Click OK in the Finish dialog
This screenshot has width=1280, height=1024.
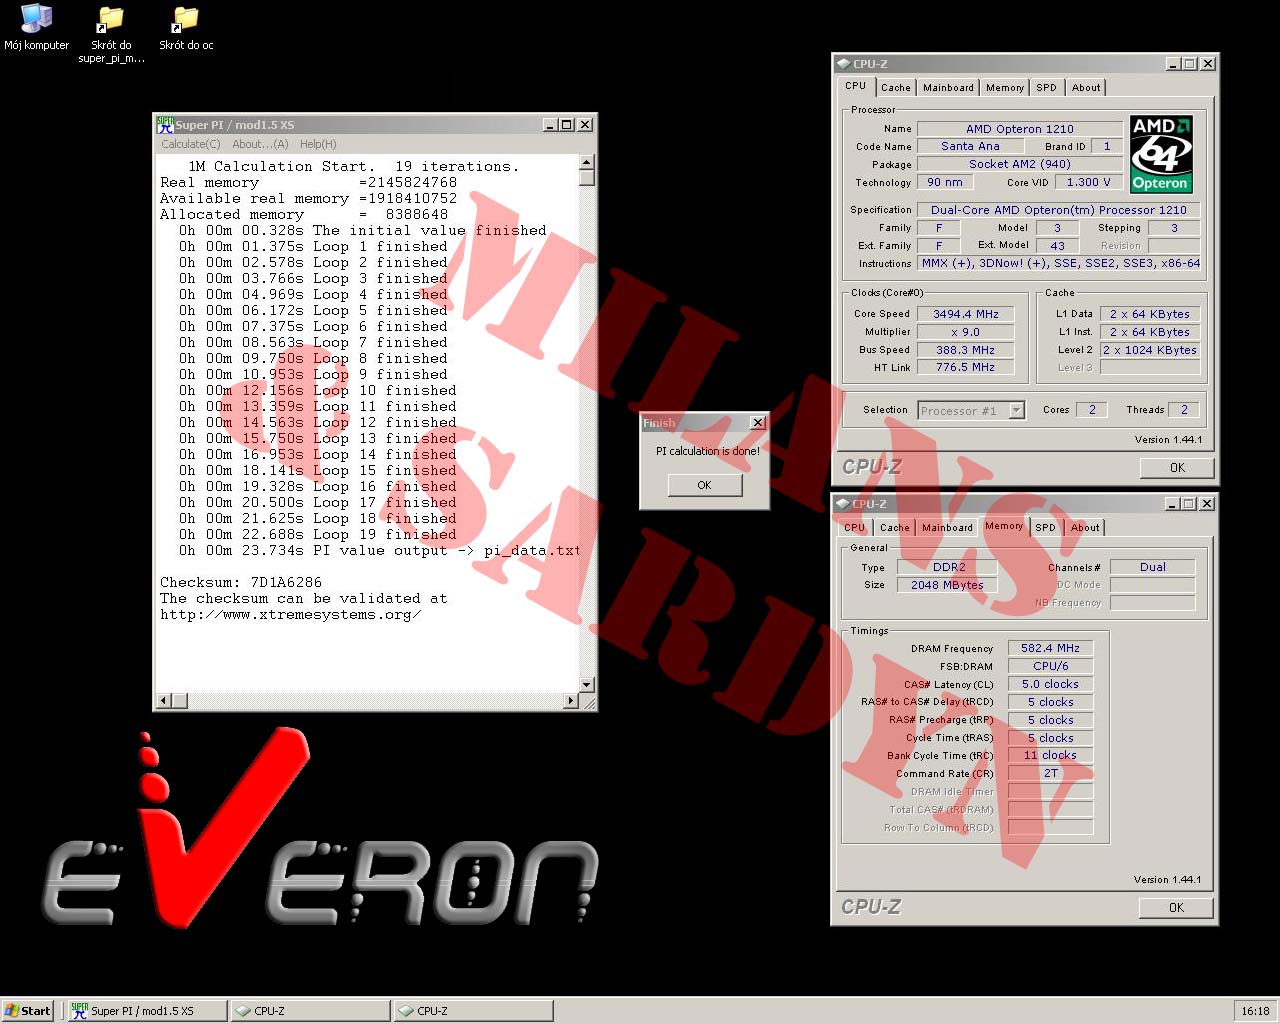[705, 485]
